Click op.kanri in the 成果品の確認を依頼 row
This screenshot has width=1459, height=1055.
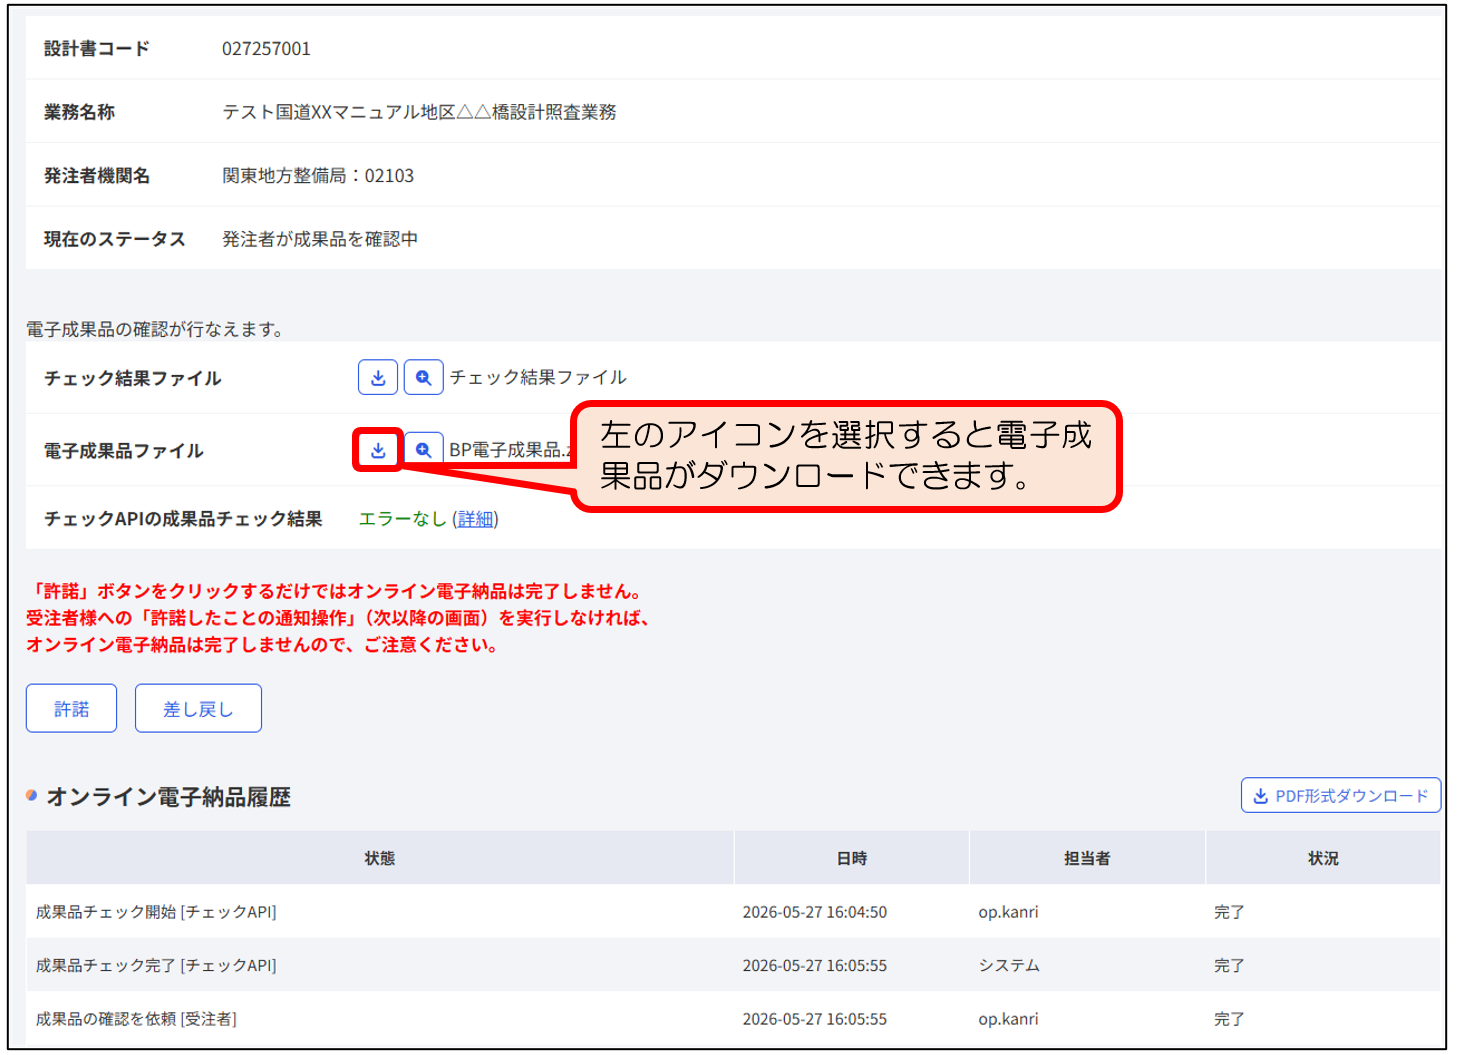pyautogui.click(x=1008, y=1019)
